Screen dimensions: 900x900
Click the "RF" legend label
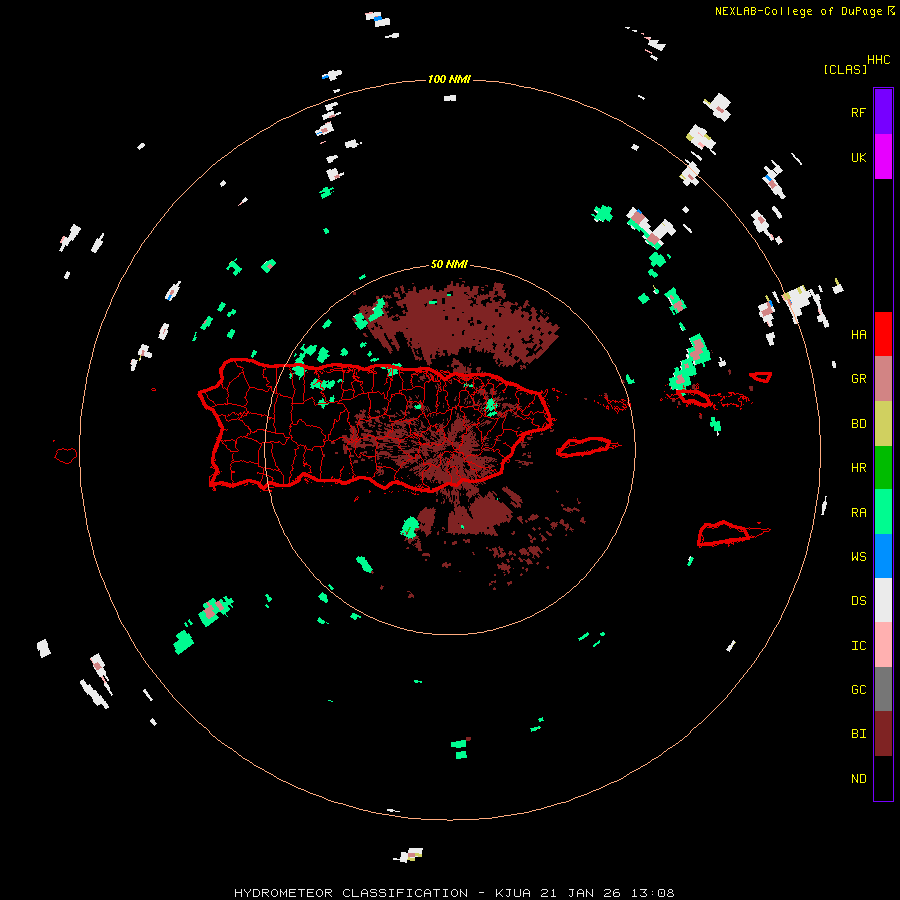click(858, 112)
